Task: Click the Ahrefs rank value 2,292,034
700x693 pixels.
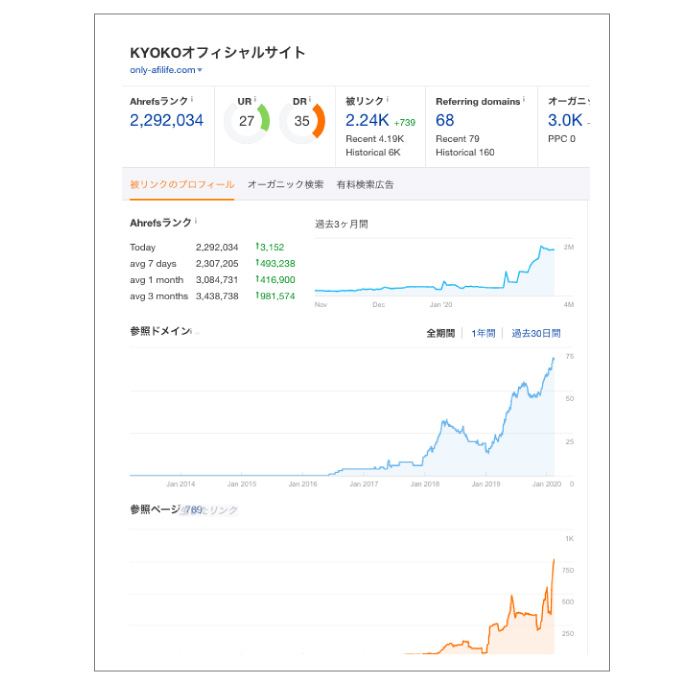Action: click(167, 120)
